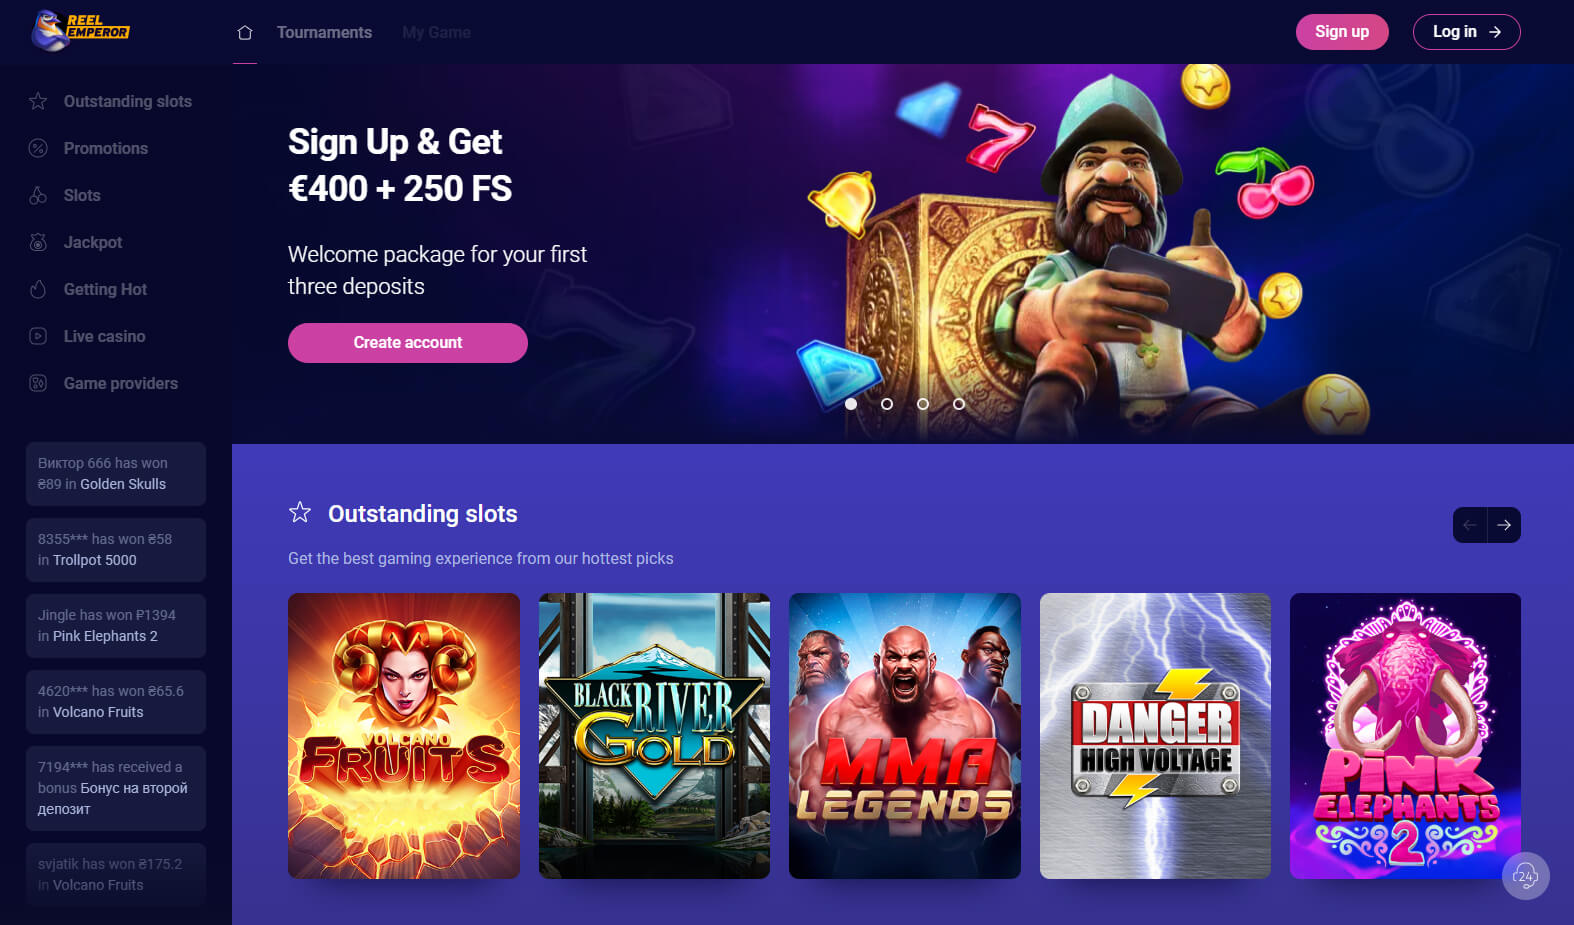
Task: Open Getting Hot flame icon
Action: pyautogui.click(x=38, y=289)
